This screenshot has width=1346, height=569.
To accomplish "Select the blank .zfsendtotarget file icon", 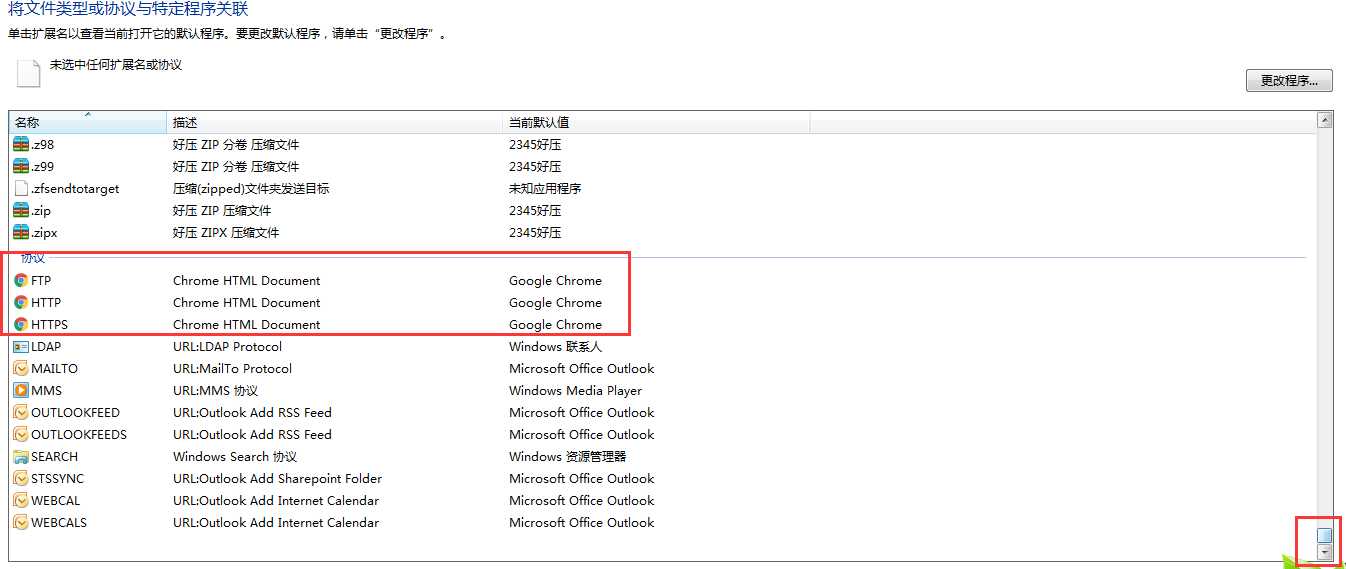I will [20, 189].
